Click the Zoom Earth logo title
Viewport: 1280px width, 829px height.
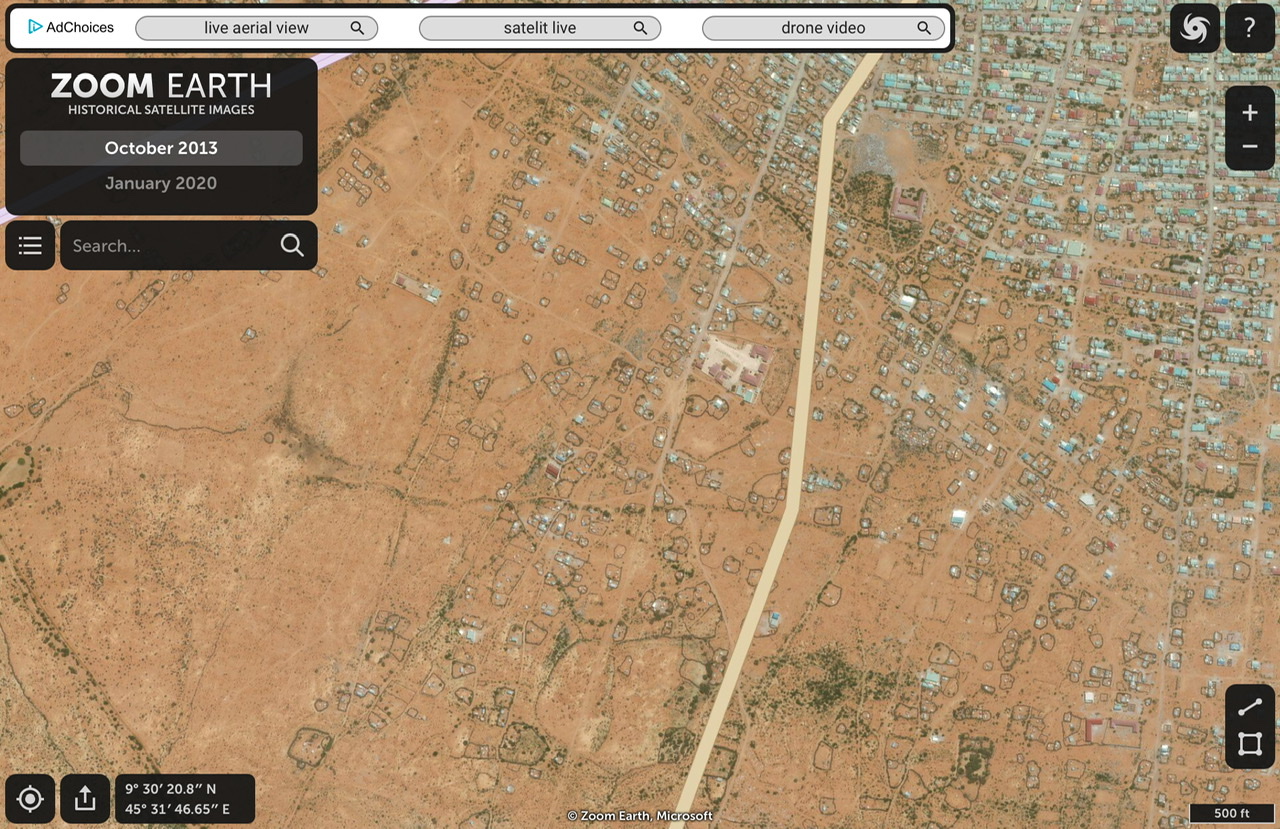click(161, 93)
